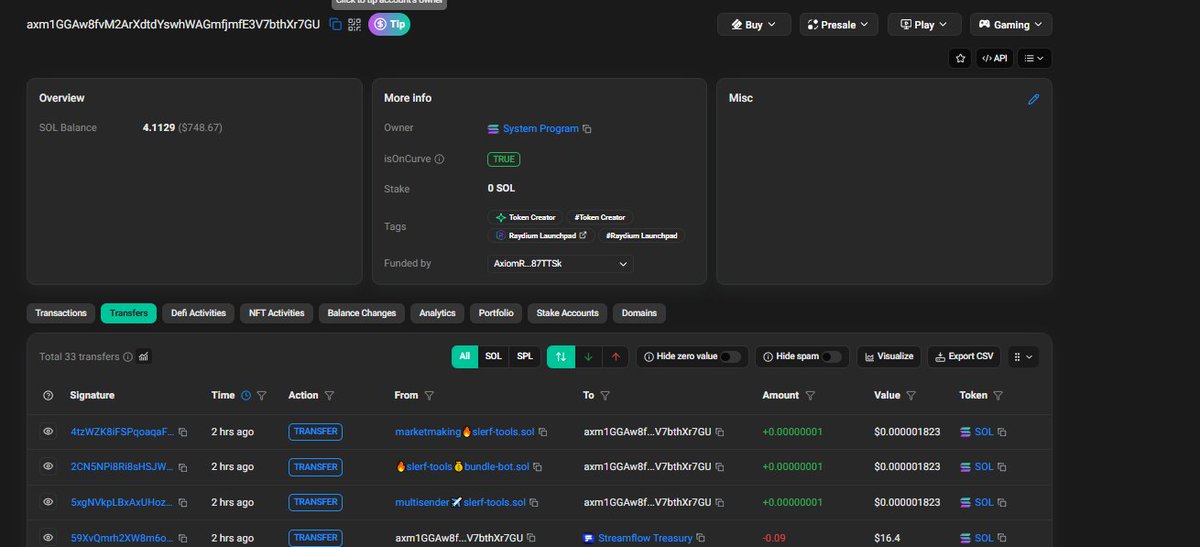The height and width of the screenshot is (547, 1200).
Task: Open the Play dropdown
Action: (924, 25)
